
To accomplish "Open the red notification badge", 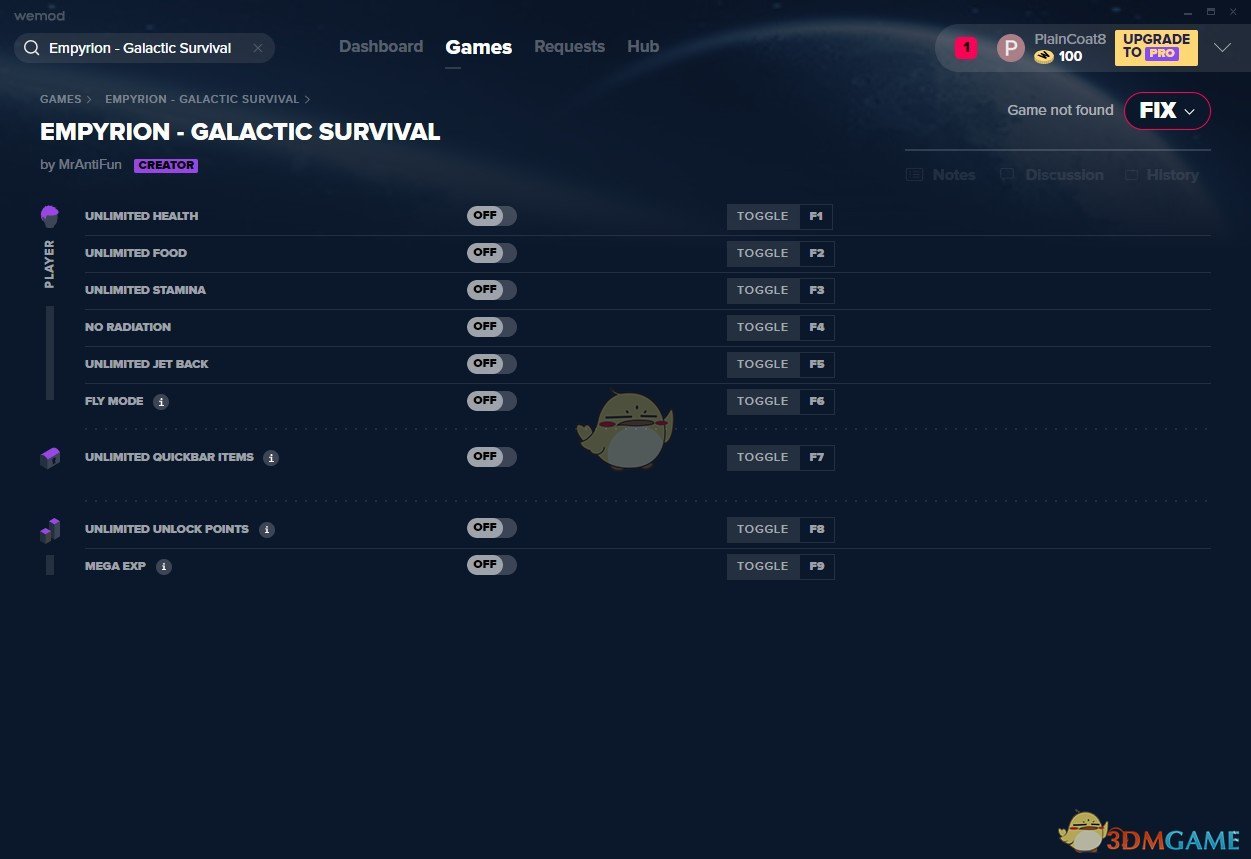I will coord(966,47).
